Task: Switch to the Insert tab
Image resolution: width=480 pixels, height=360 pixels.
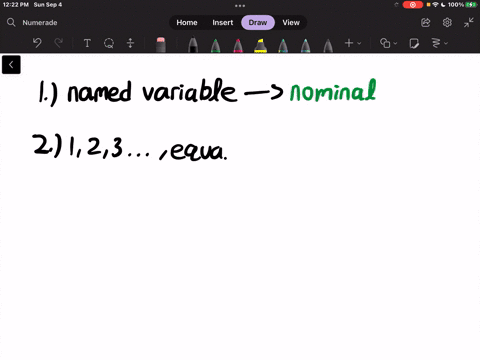Action: (x=223, y=22)
